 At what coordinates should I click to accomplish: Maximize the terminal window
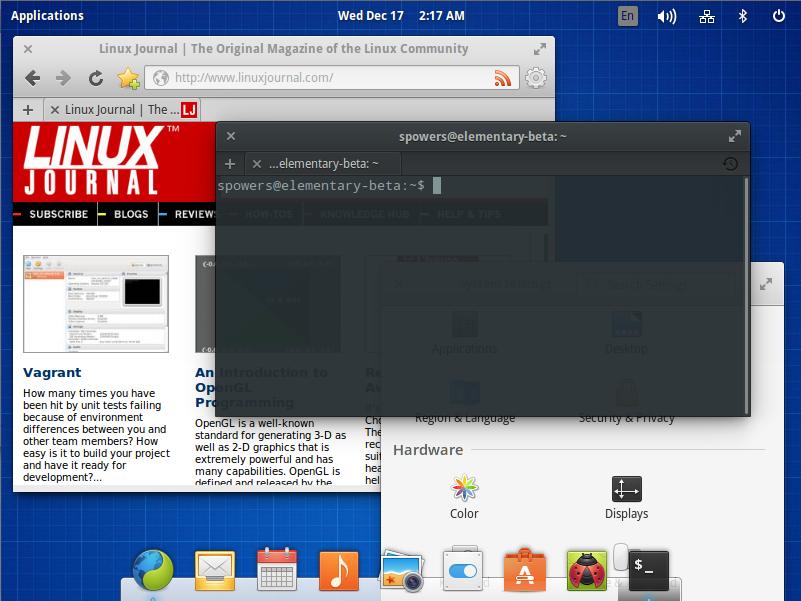(735, 136)
